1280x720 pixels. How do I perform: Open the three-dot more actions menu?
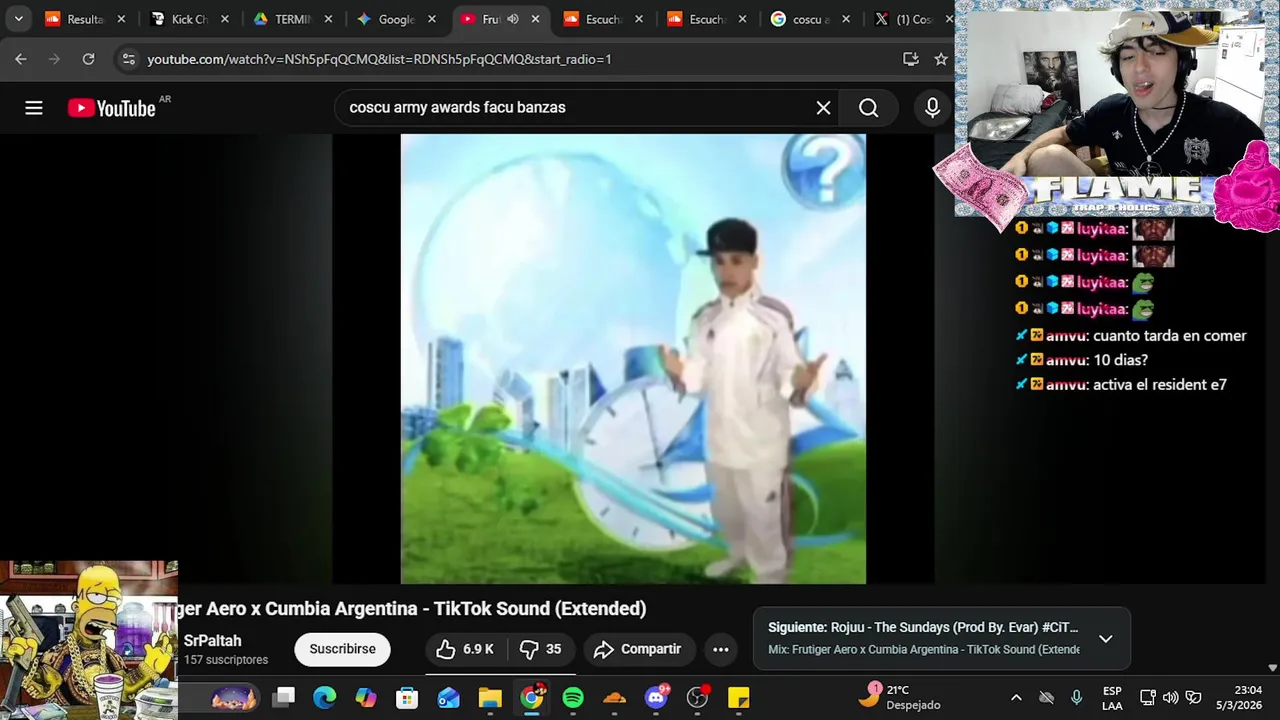tap(720, 649)
